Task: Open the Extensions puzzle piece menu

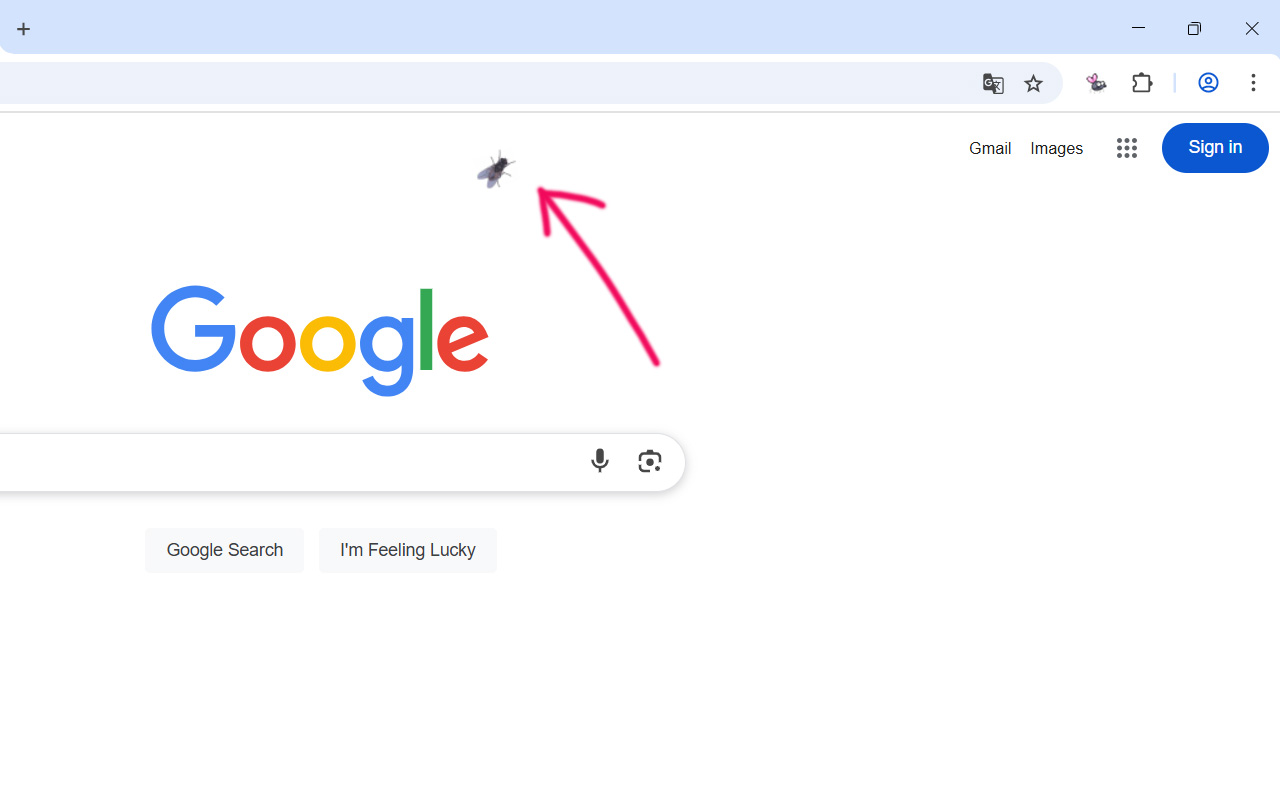Action: [x=1142, y=83]
